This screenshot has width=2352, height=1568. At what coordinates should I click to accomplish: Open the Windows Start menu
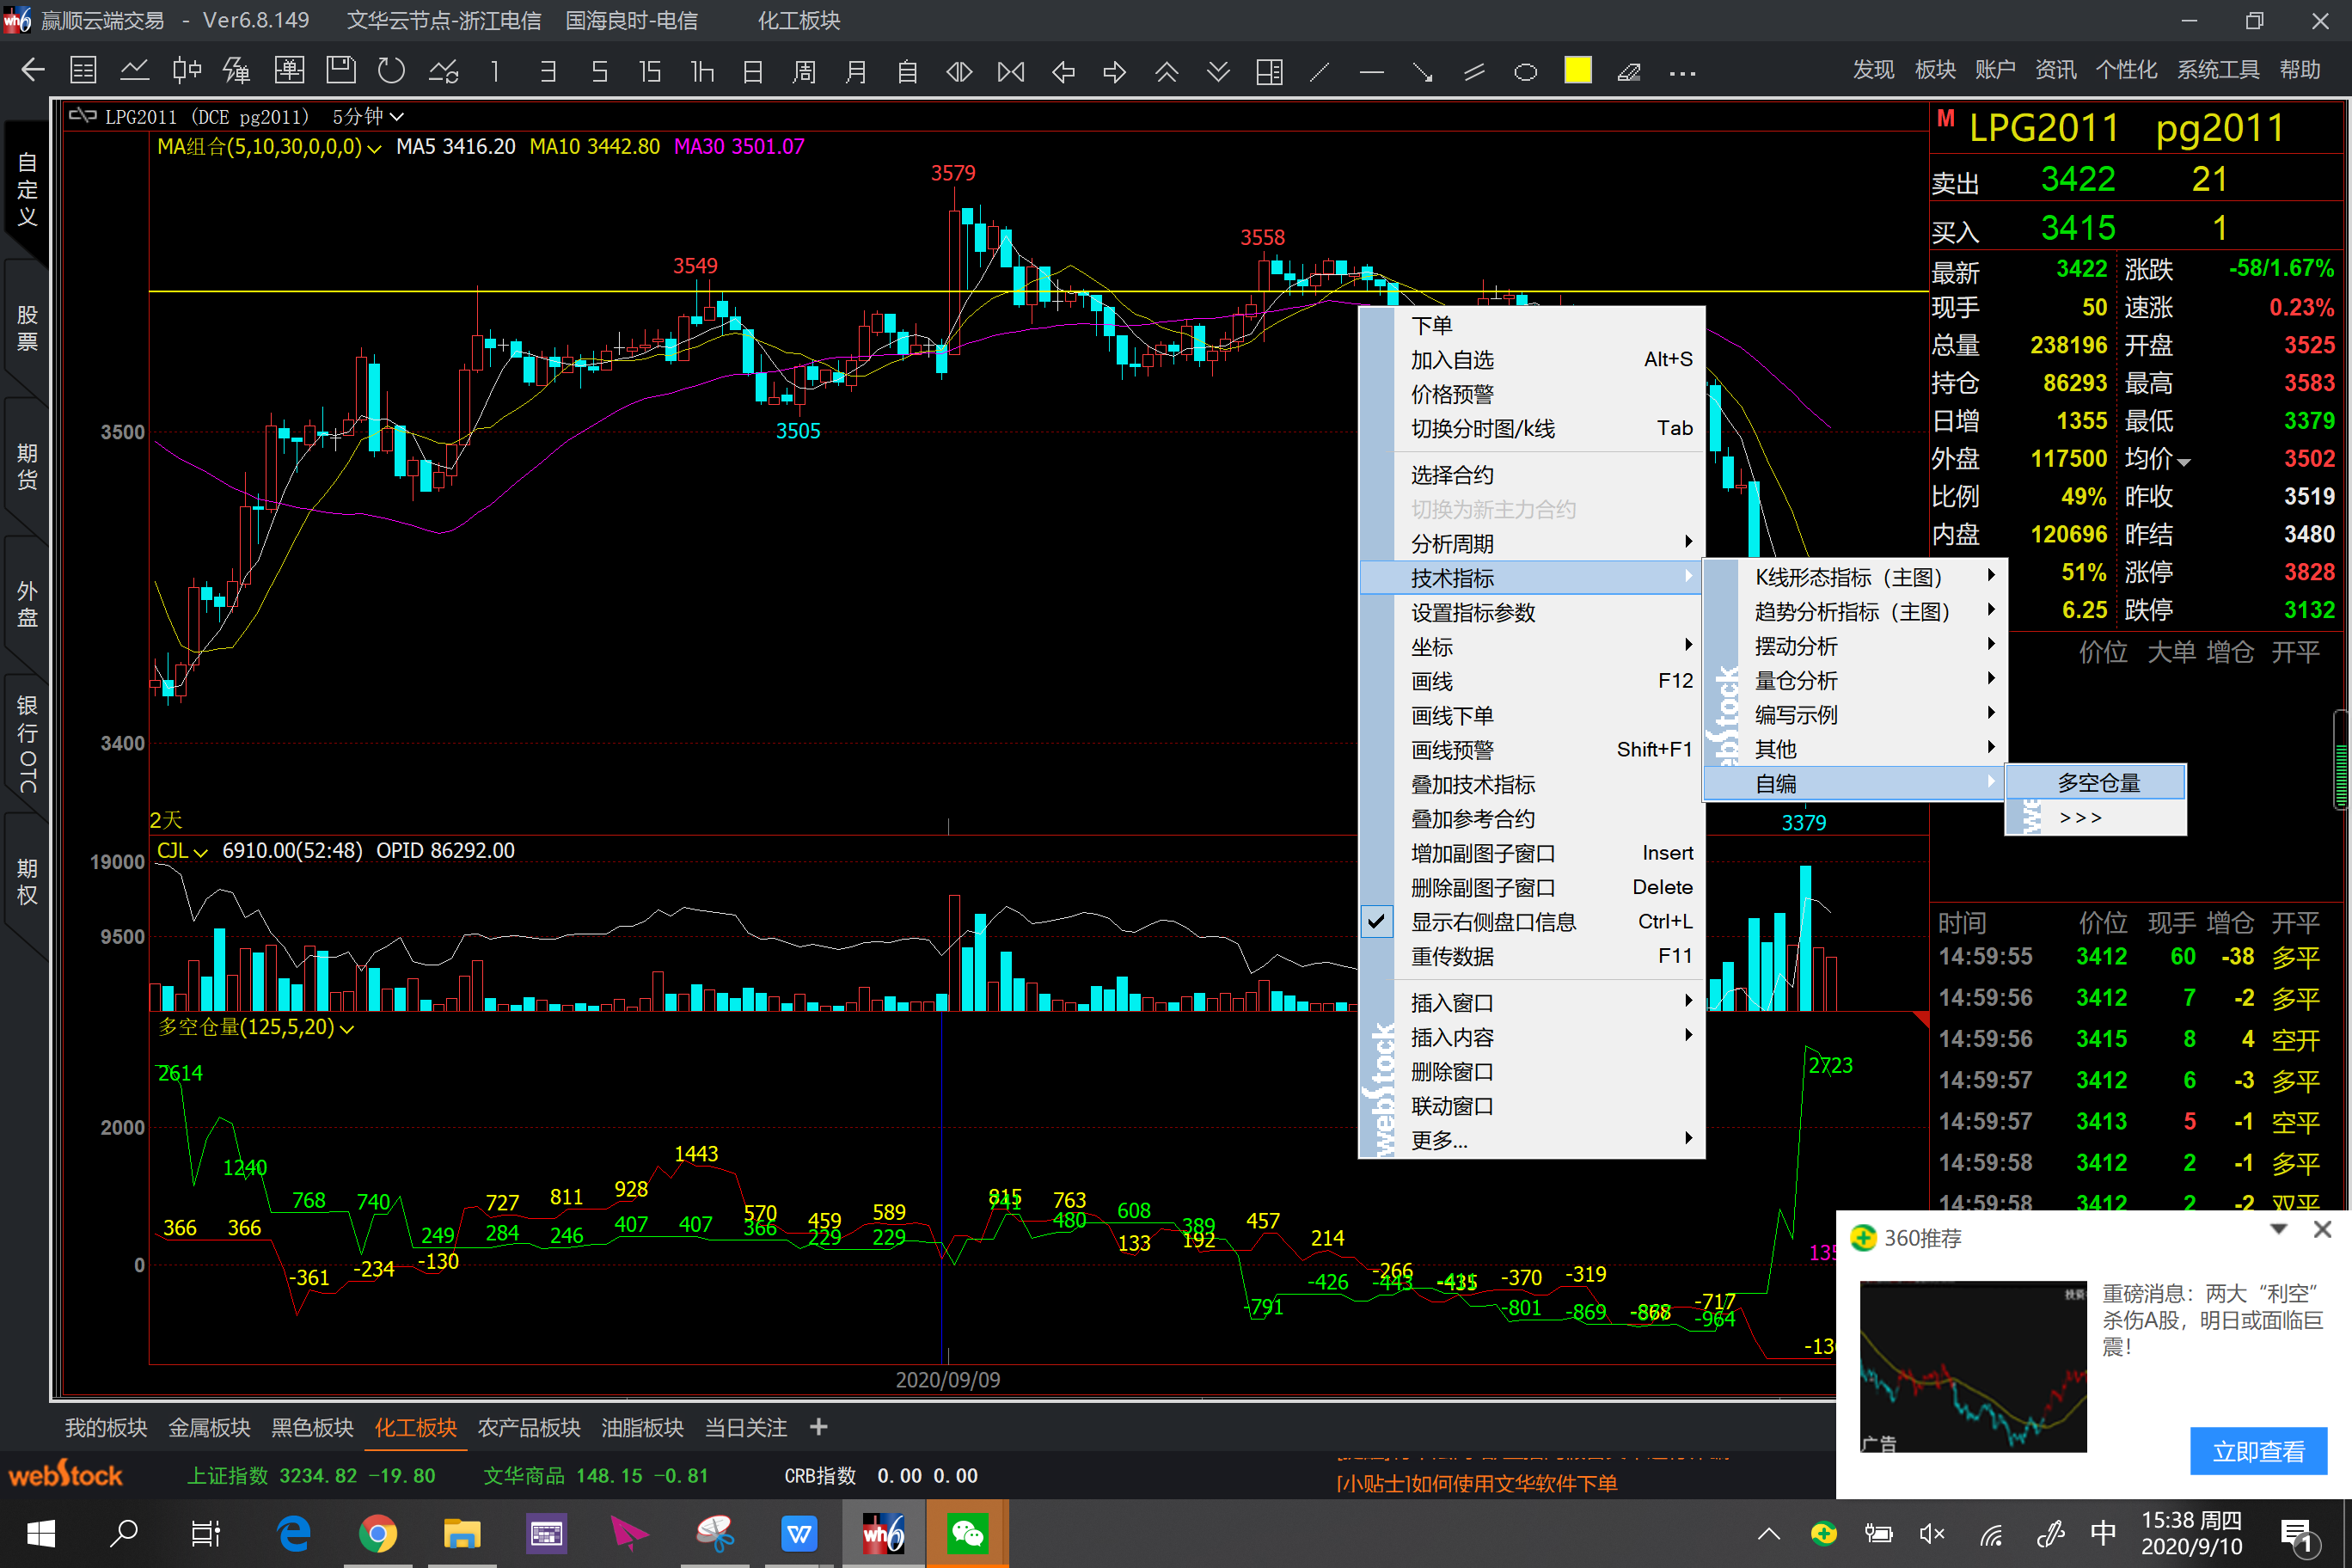tap(41, 1534)
